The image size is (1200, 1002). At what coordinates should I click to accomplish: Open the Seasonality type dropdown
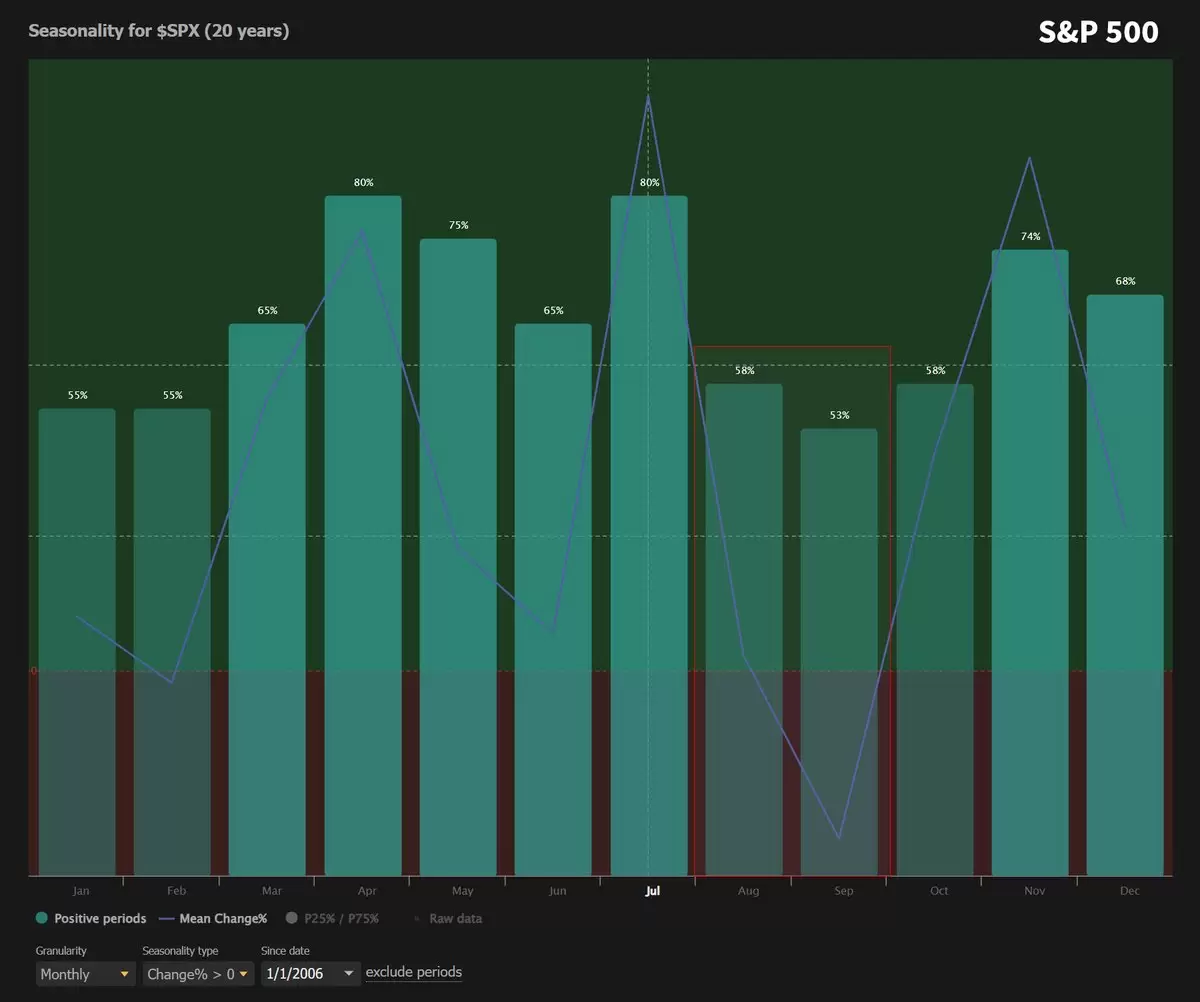pyautogui.click(x=198, y=974)
